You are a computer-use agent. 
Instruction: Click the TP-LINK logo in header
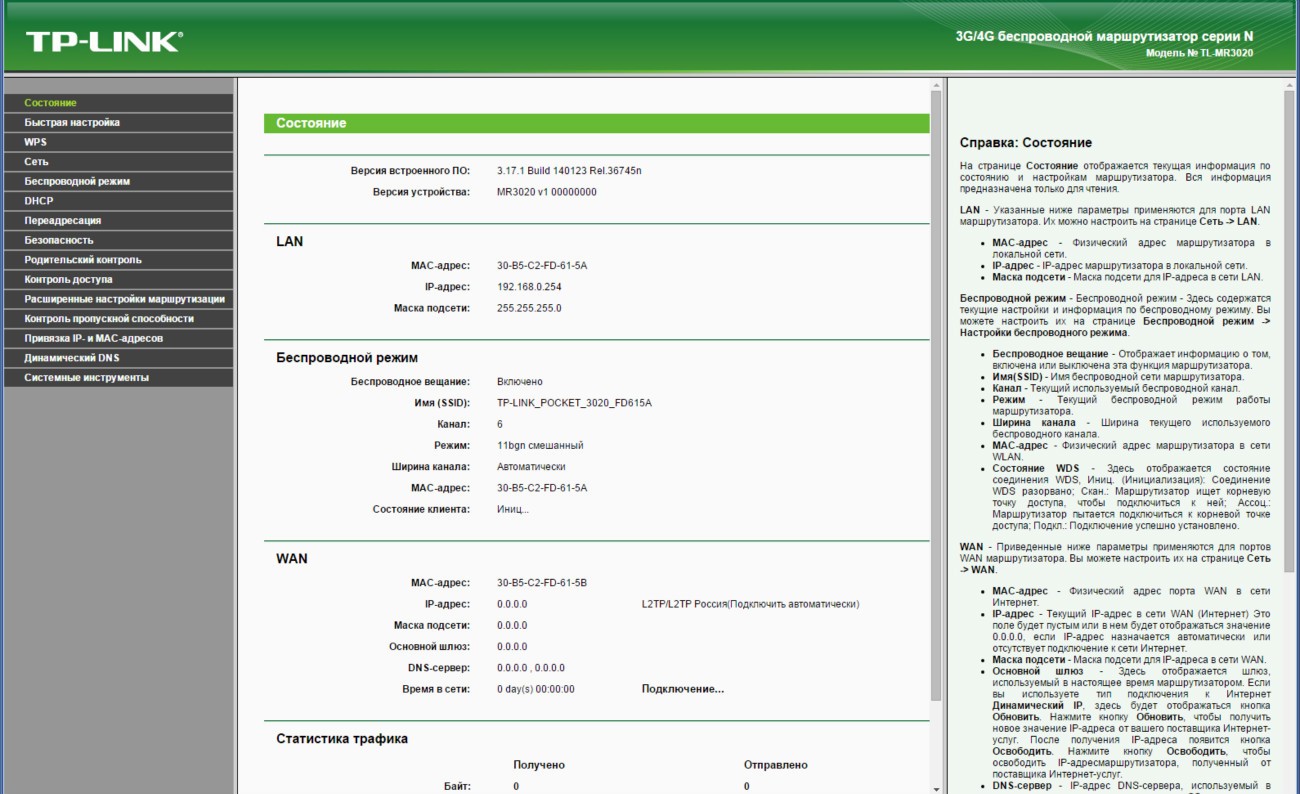pos(104,41)
